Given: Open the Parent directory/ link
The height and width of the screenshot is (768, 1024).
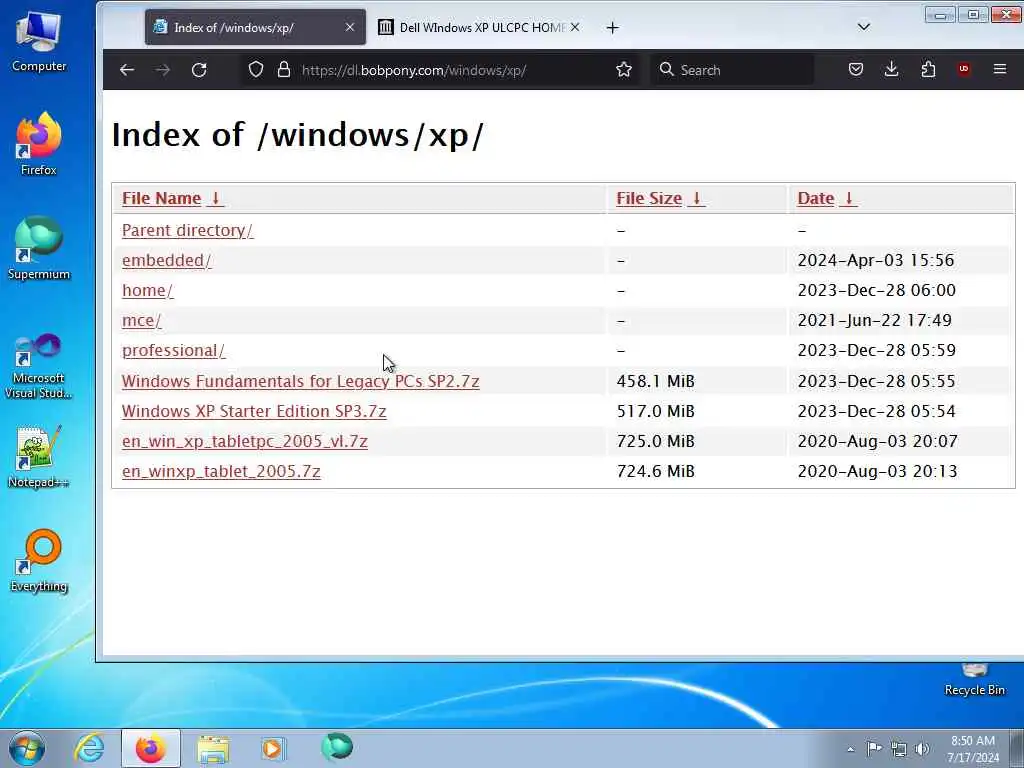Looking at the screenshot, I should point(187,231).
